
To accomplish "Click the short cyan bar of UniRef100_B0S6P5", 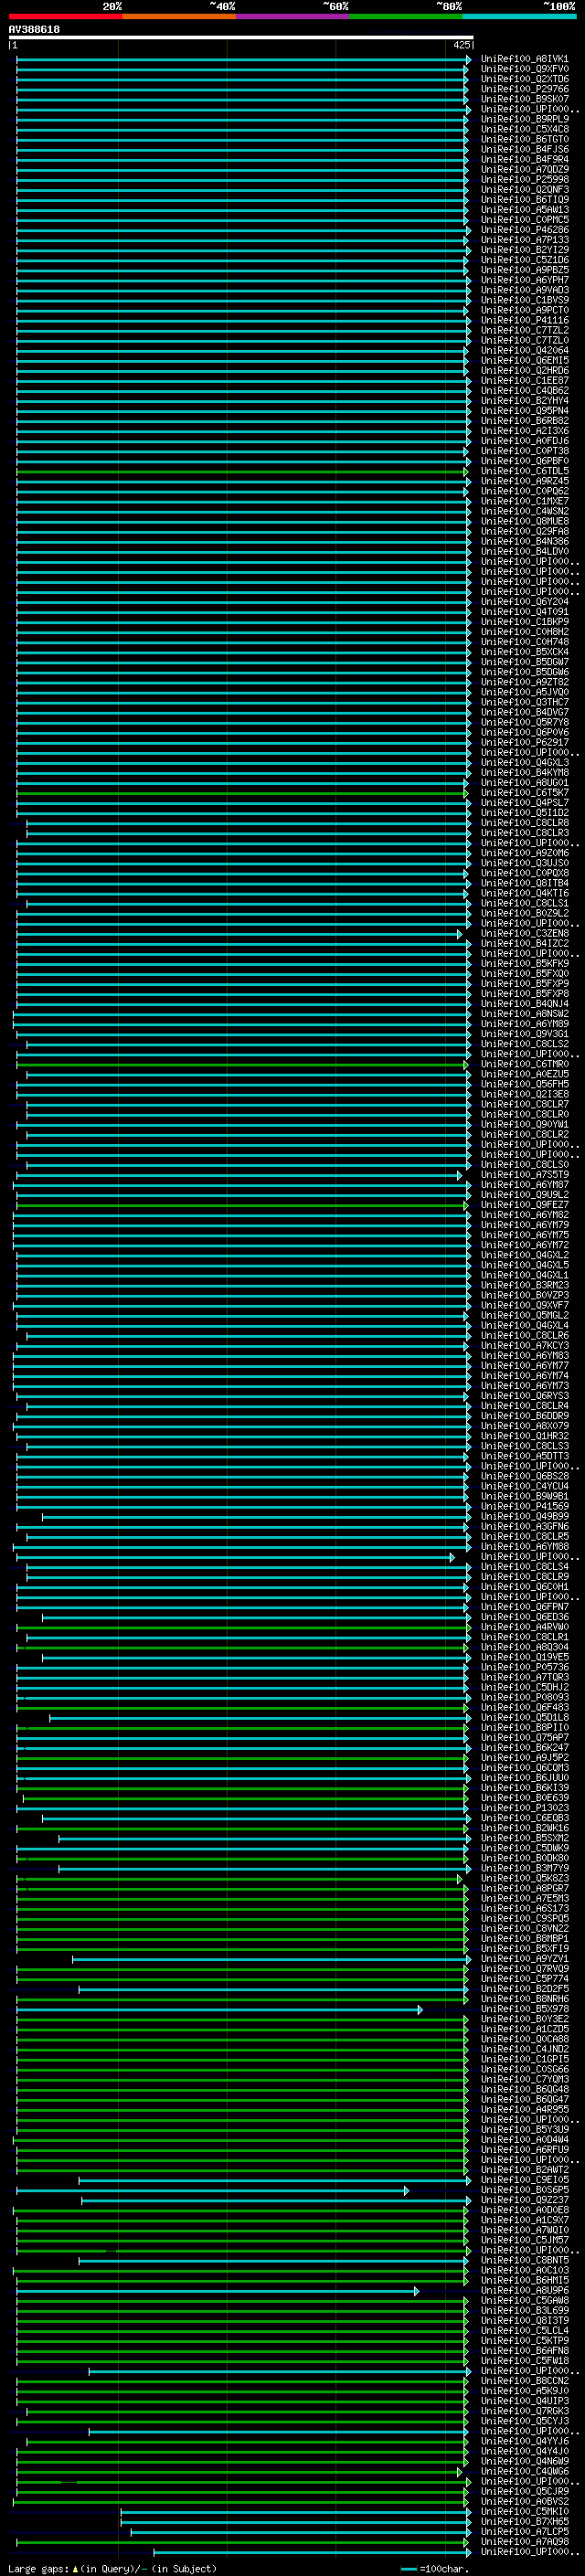I will pos(212,2190).
